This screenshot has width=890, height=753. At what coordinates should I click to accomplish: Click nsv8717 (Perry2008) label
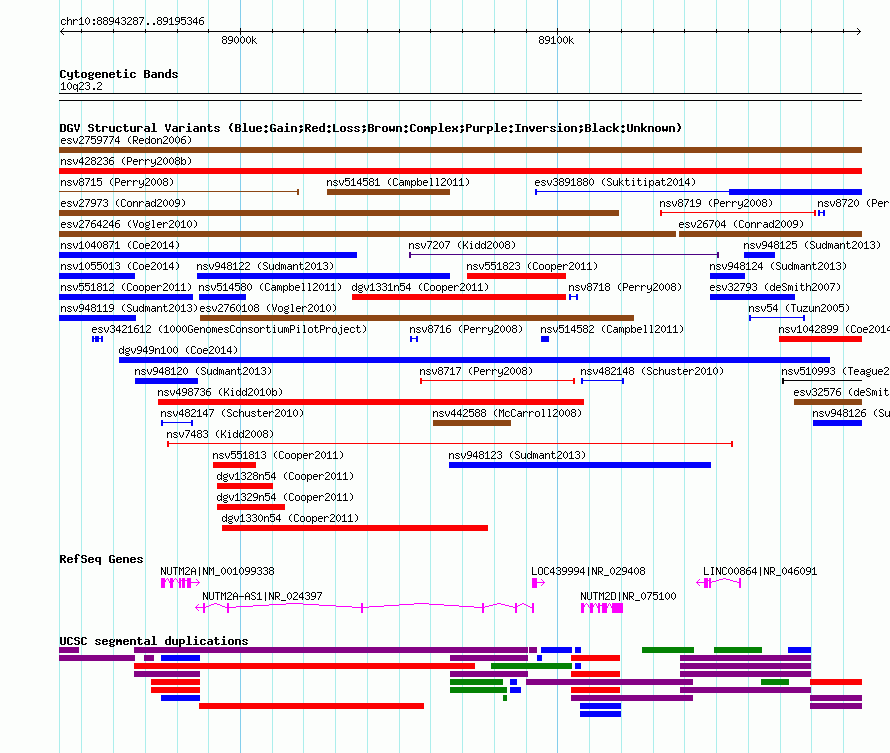(x=476, y=371)
